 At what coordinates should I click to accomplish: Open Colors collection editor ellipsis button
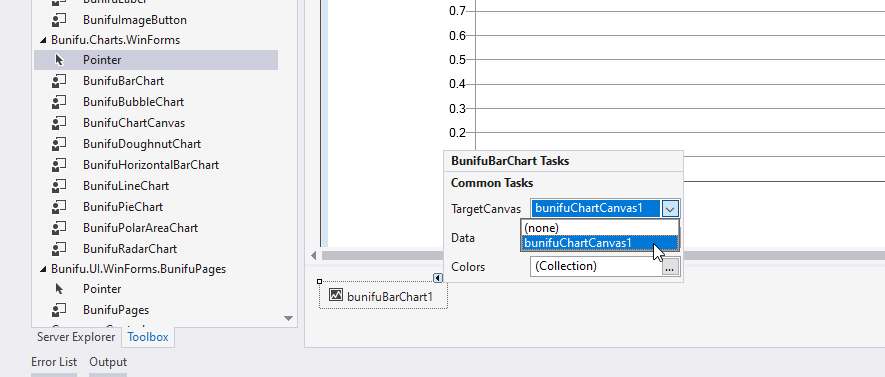670,267
